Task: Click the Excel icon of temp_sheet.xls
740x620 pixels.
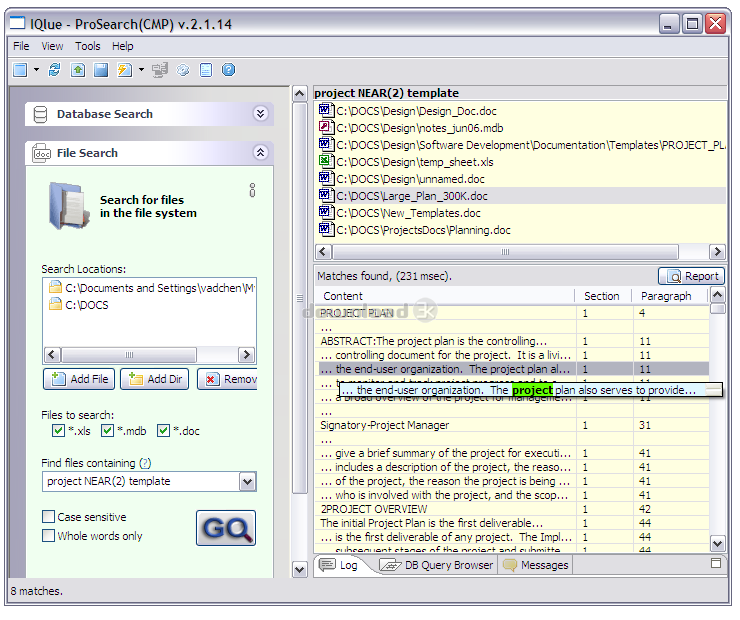Action: tap(325, 161)
